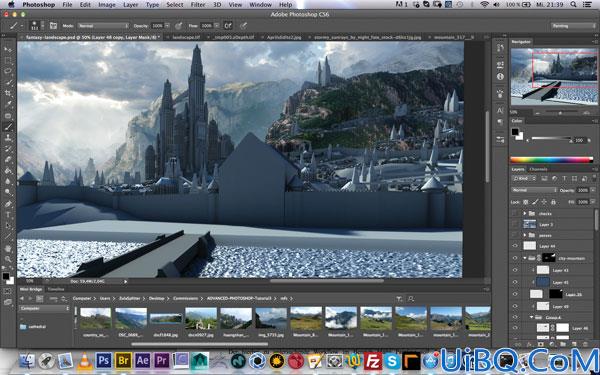Click lock all padlock icon
The height and width of the screenshot is (375, 600).
pos(553,202)
